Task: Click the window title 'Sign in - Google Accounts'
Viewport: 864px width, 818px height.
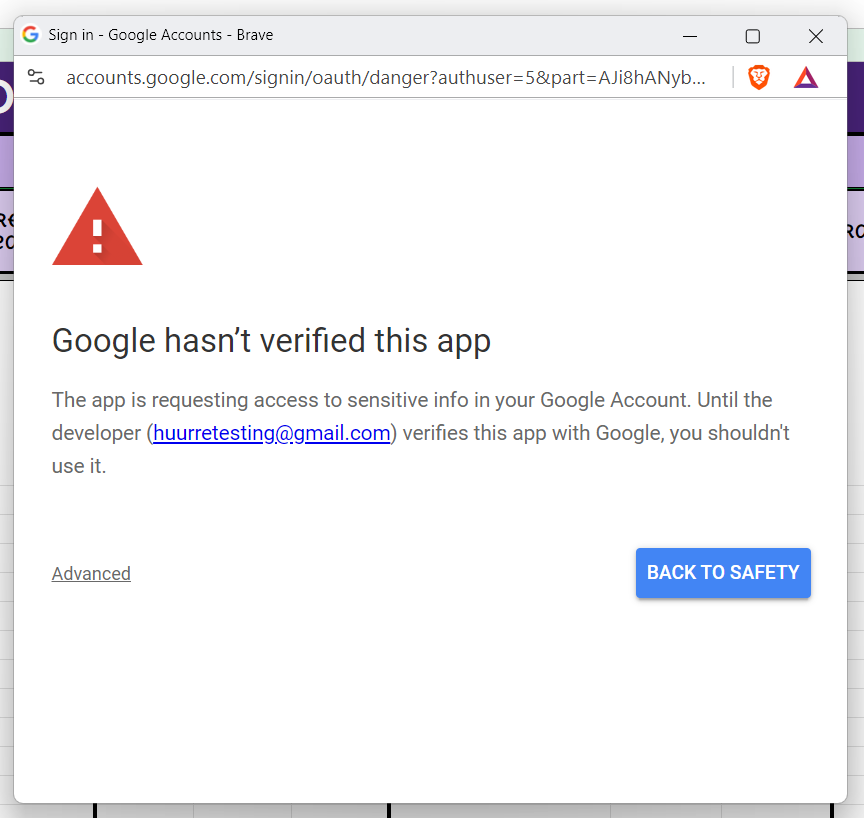Action: point(135,35)
